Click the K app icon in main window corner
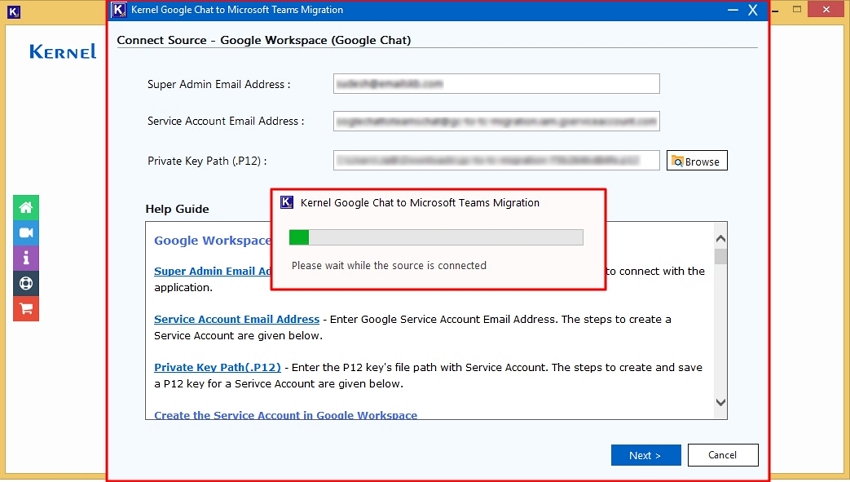This screenshot has width=850, height=482. [x=14, y=12]
